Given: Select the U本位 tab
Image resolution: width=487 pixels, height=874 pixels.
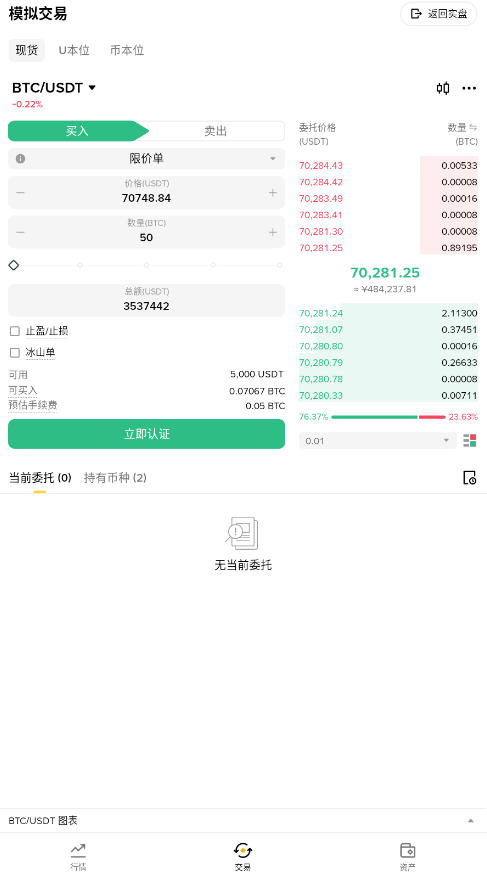Looking at the screenshot, I should tap(74, 50).
